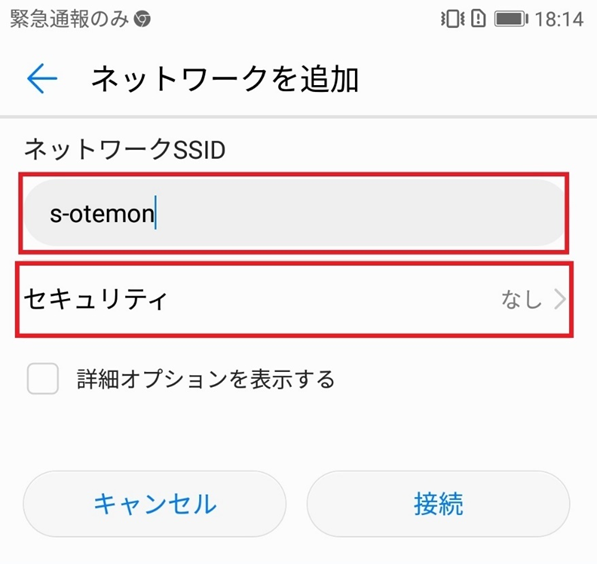Open the セキュリティ selection row
This screenshot has height=564, width=597.
294,300
